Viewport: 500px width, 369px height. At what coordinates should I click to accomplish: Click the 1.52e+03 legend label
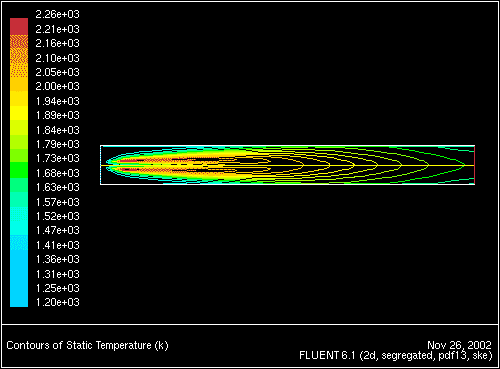[57, 216]
